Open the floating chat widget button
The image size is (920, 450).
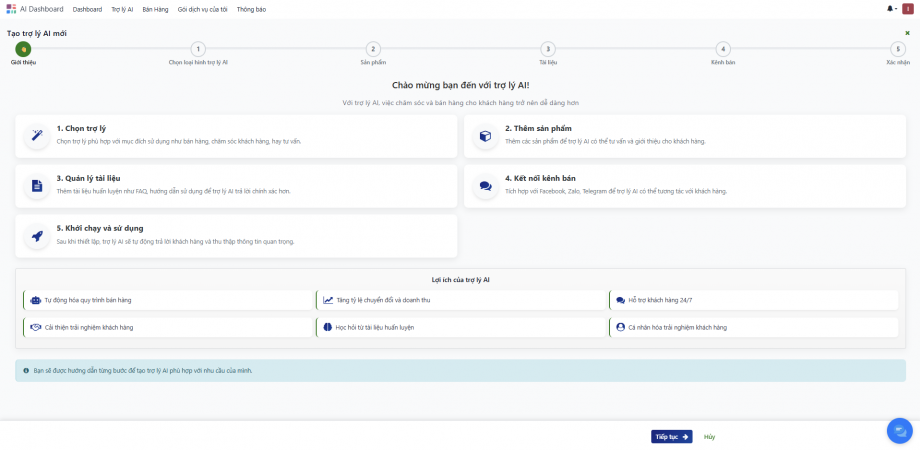tap(899, 430)
